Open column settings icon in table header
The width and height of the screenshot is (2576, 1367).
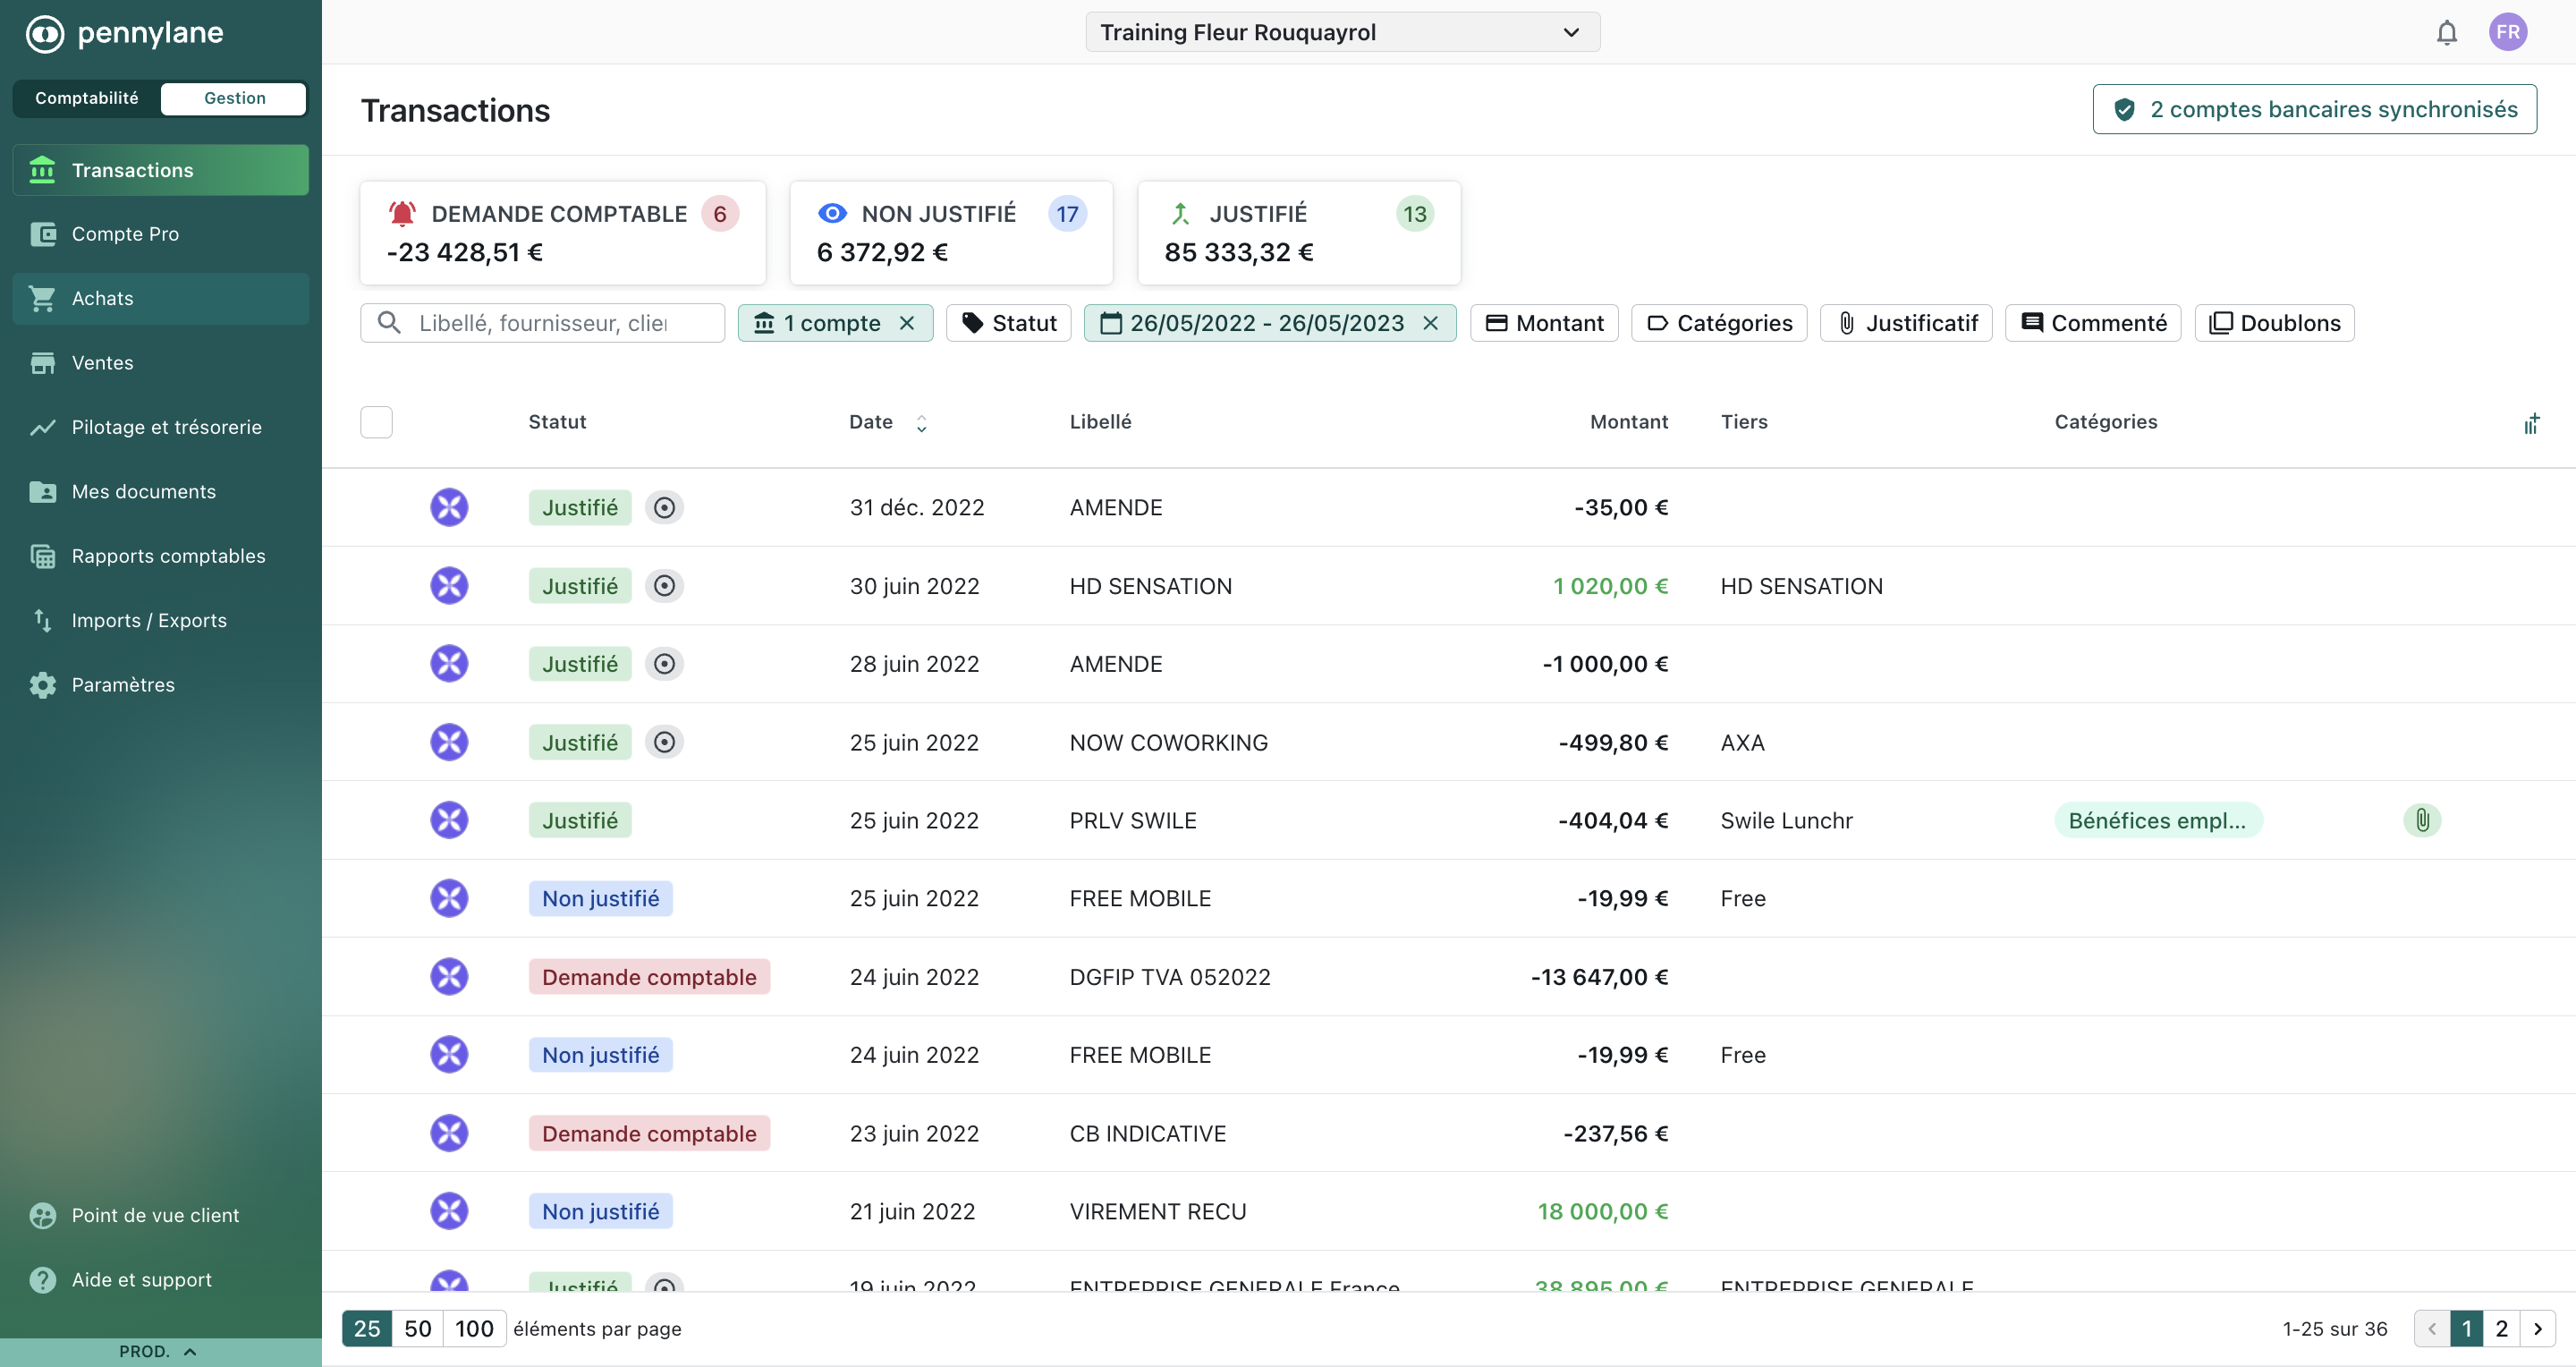[2531, 423]
